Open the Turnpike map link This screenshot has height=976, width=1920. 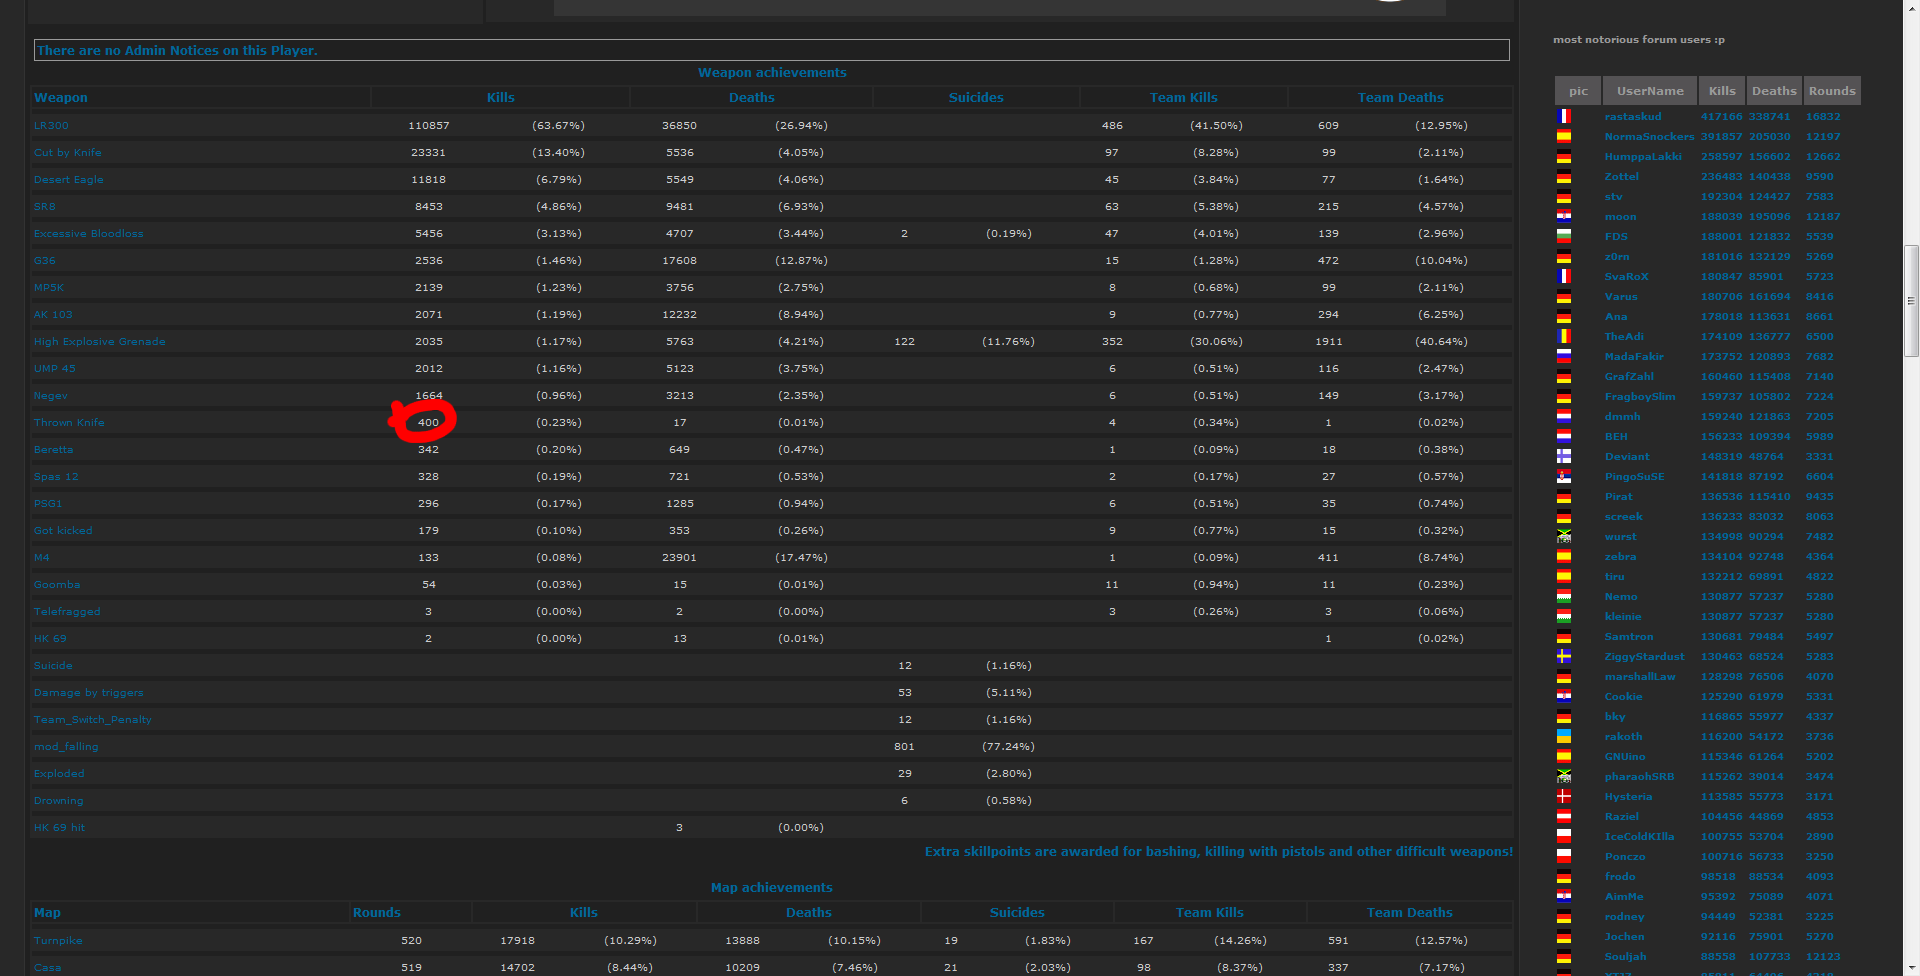click(58, 941)
